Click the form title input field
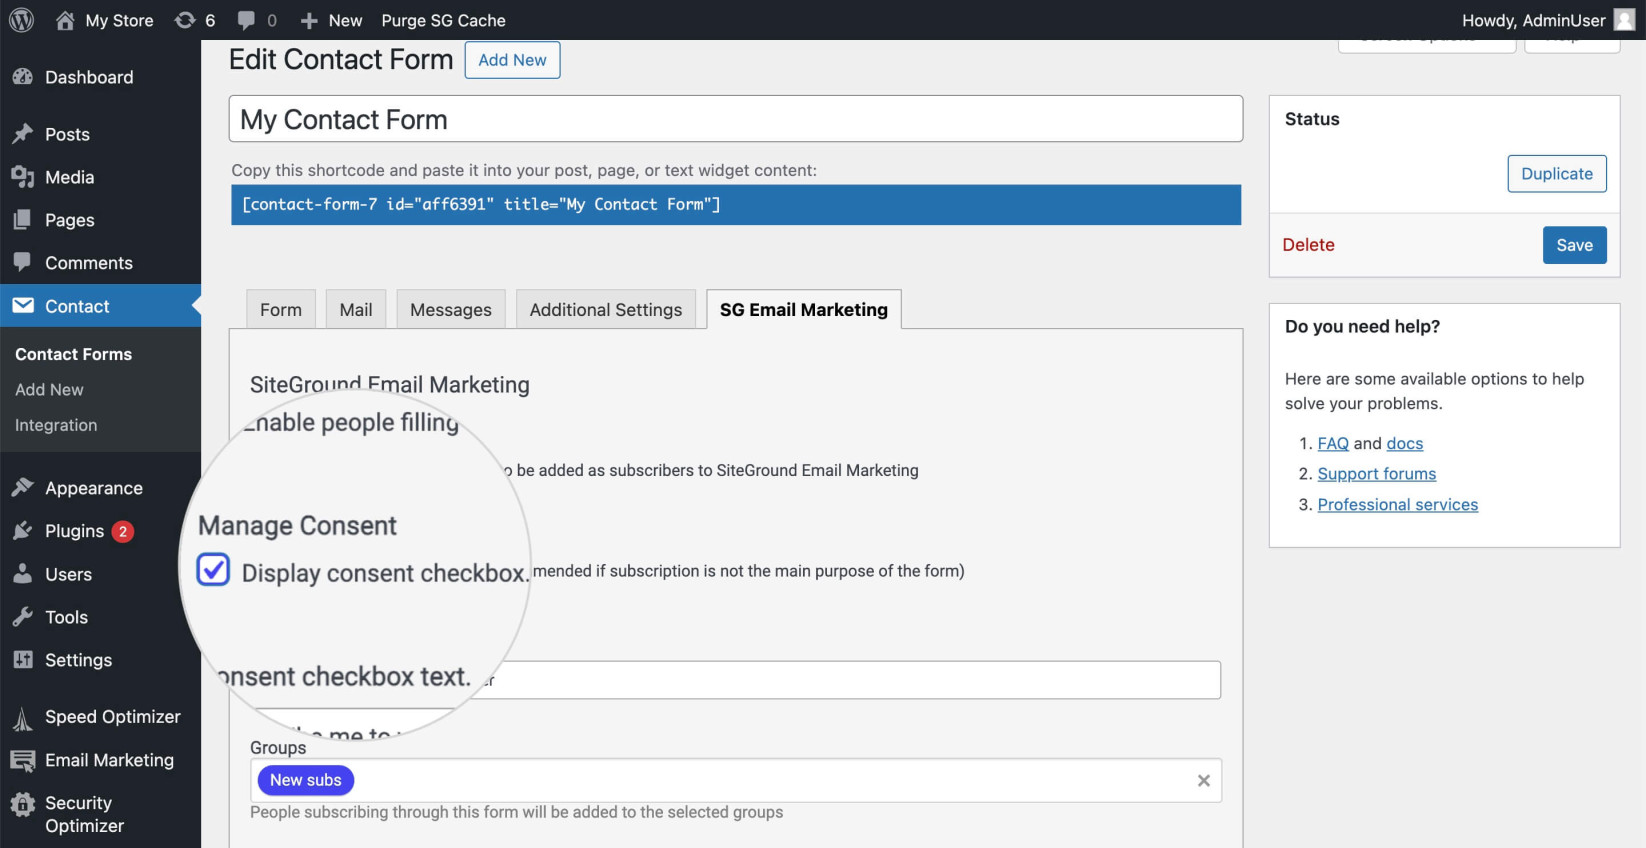 tap(736, 119)
